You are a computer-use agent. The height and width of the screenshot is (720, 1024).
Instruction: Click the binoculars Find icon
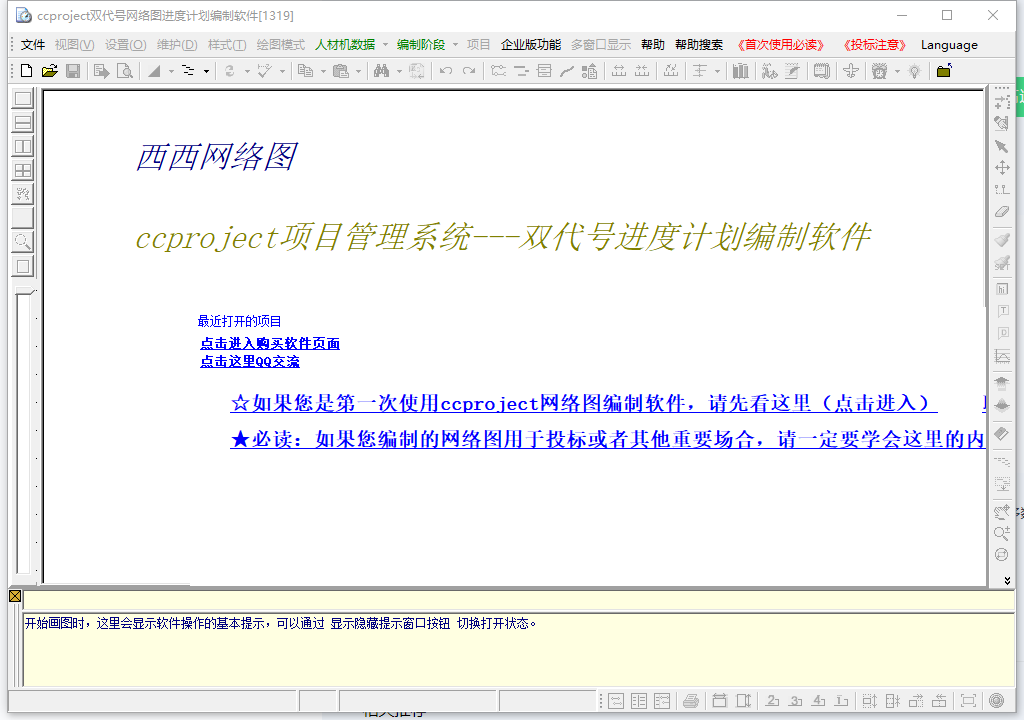point(380,71)
